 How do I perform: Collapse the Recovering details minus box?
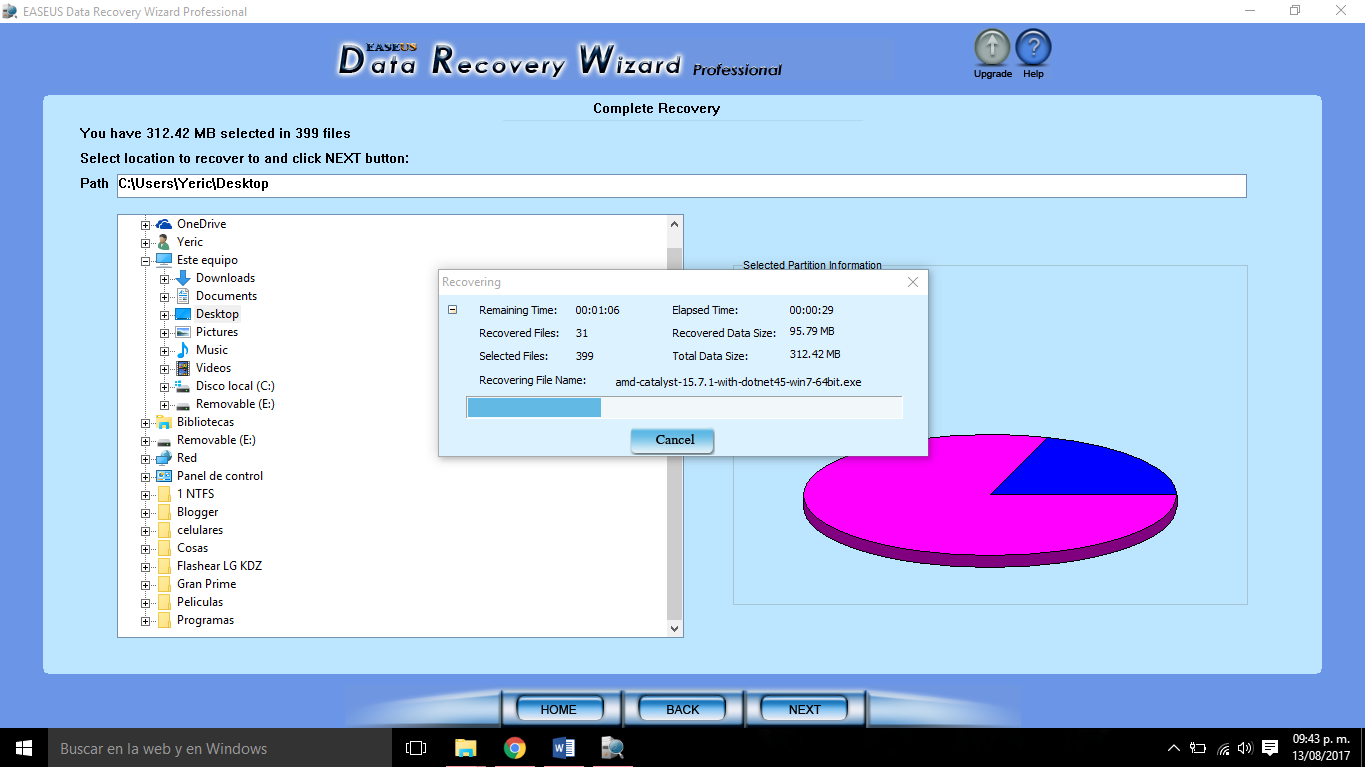(452, 310)
